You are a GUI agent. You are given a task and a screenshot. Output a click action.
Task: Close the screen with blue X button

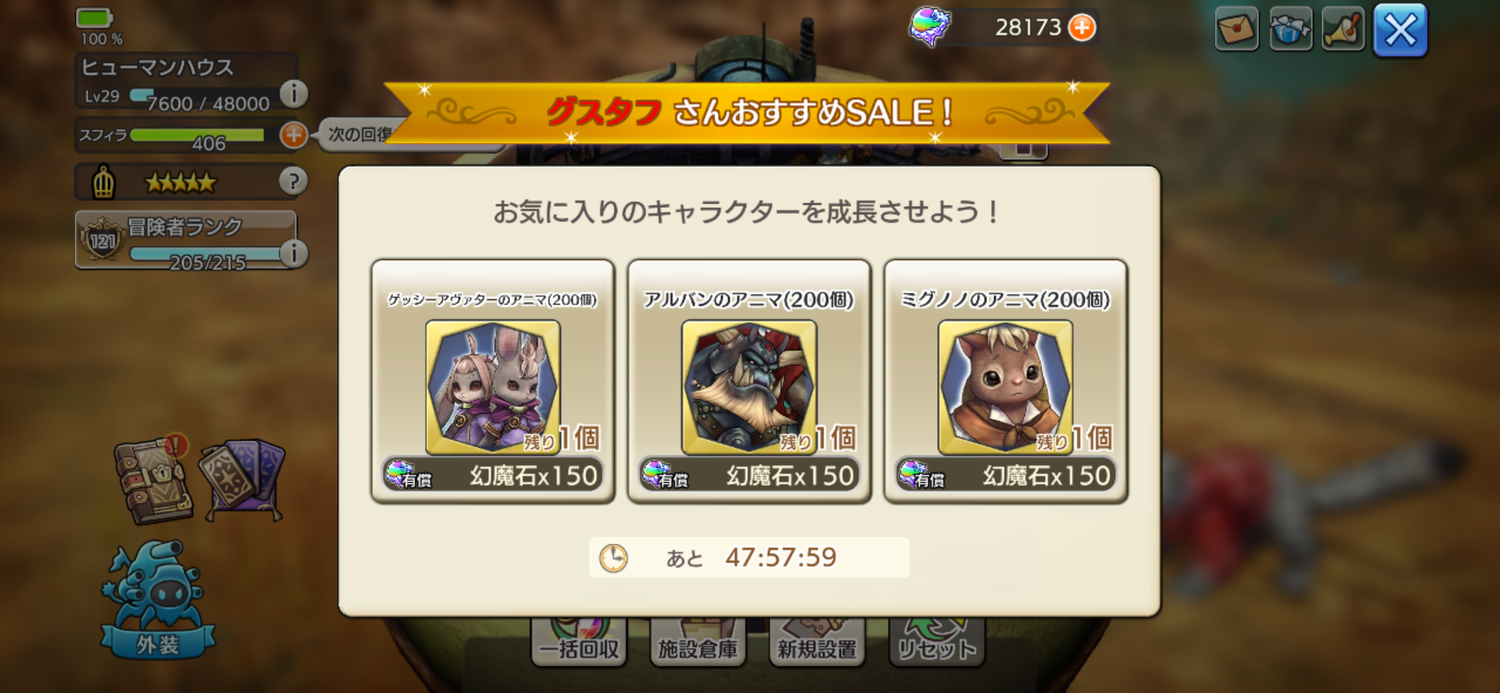point(1400,30)
